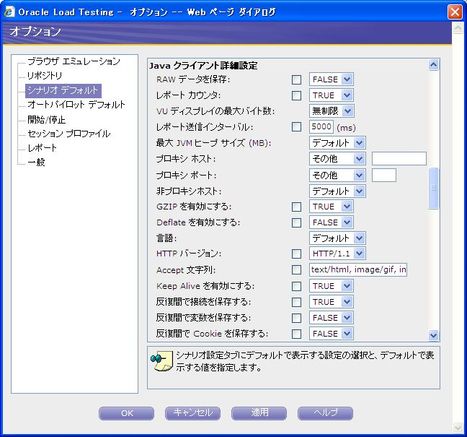467x437 pixels.
Task: Click the プロキシ ポート text field
Action: pos(384,175)
